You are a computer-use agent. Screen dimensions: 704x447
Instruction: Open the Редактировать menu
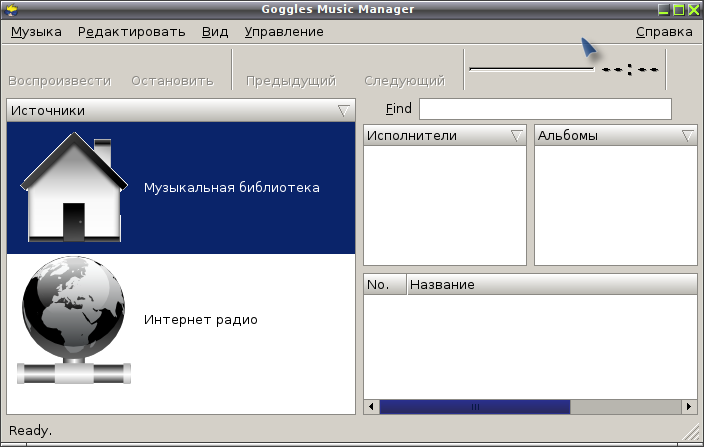[132, 32]
